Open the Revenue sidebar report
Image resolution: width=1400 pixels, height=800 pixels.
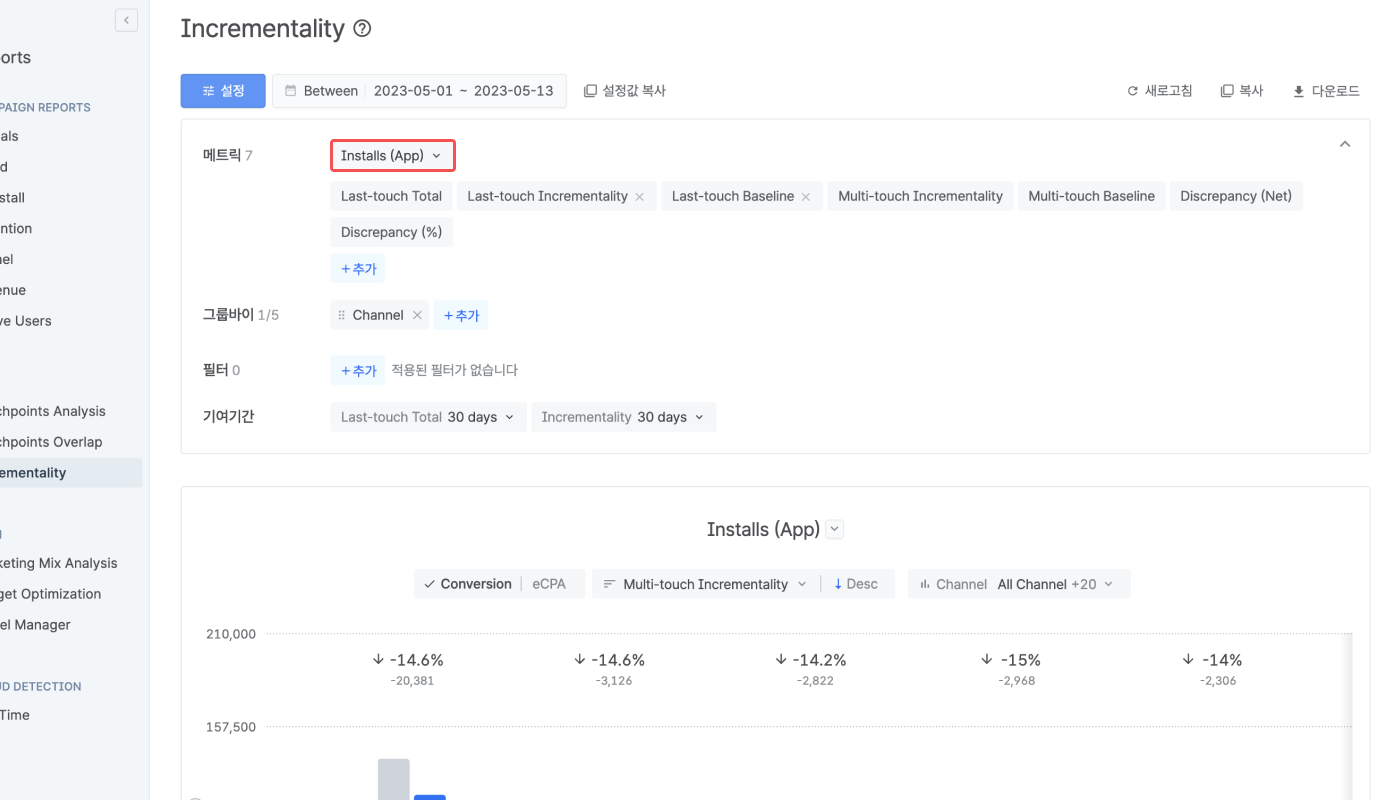point(13,290)
